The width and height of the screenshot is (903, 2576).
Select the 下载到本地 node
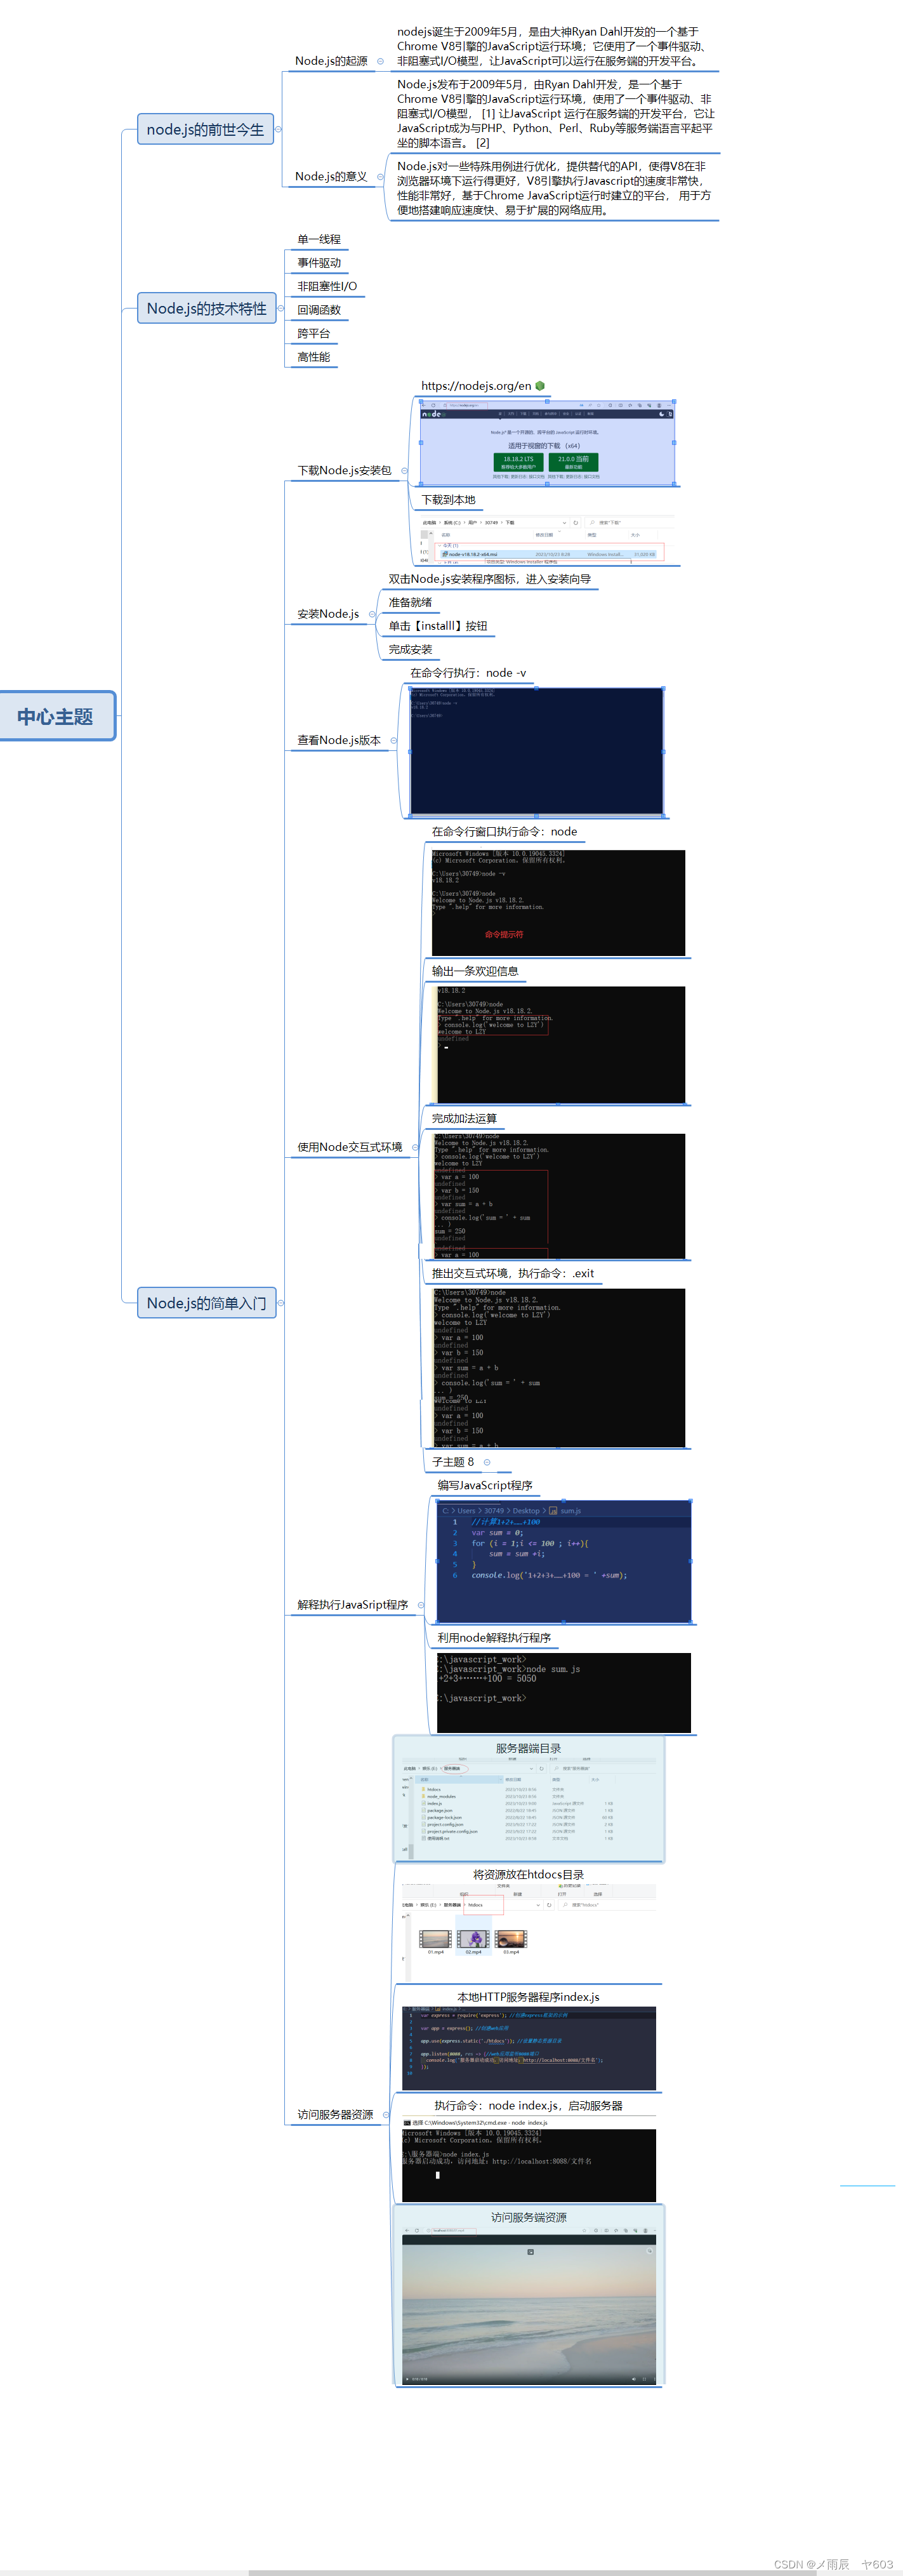pyautogui.click(x=448, y=500)
